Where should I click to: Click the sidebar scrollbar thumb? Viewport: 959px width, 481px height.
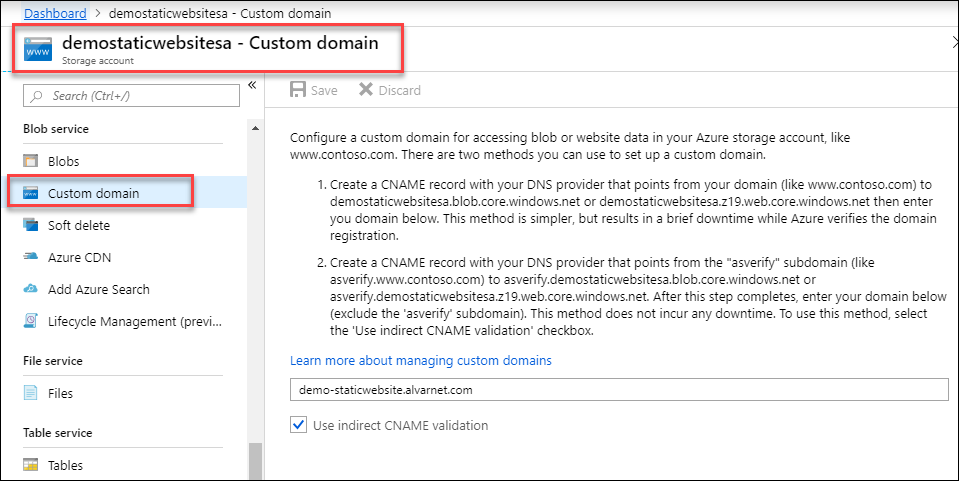(x=255, y=461)
